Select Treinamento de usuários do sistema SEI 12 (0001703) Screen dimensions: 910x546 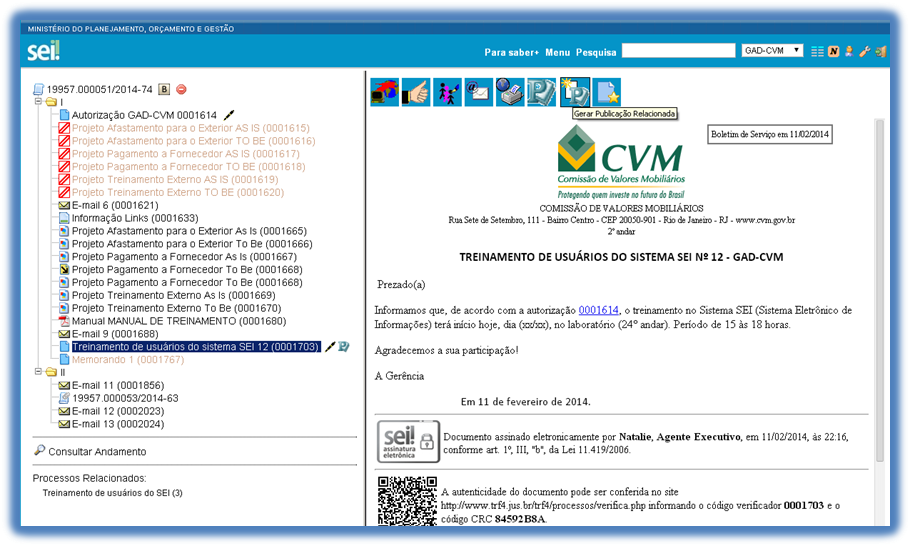pyautogui.click(x=196, y=347)
